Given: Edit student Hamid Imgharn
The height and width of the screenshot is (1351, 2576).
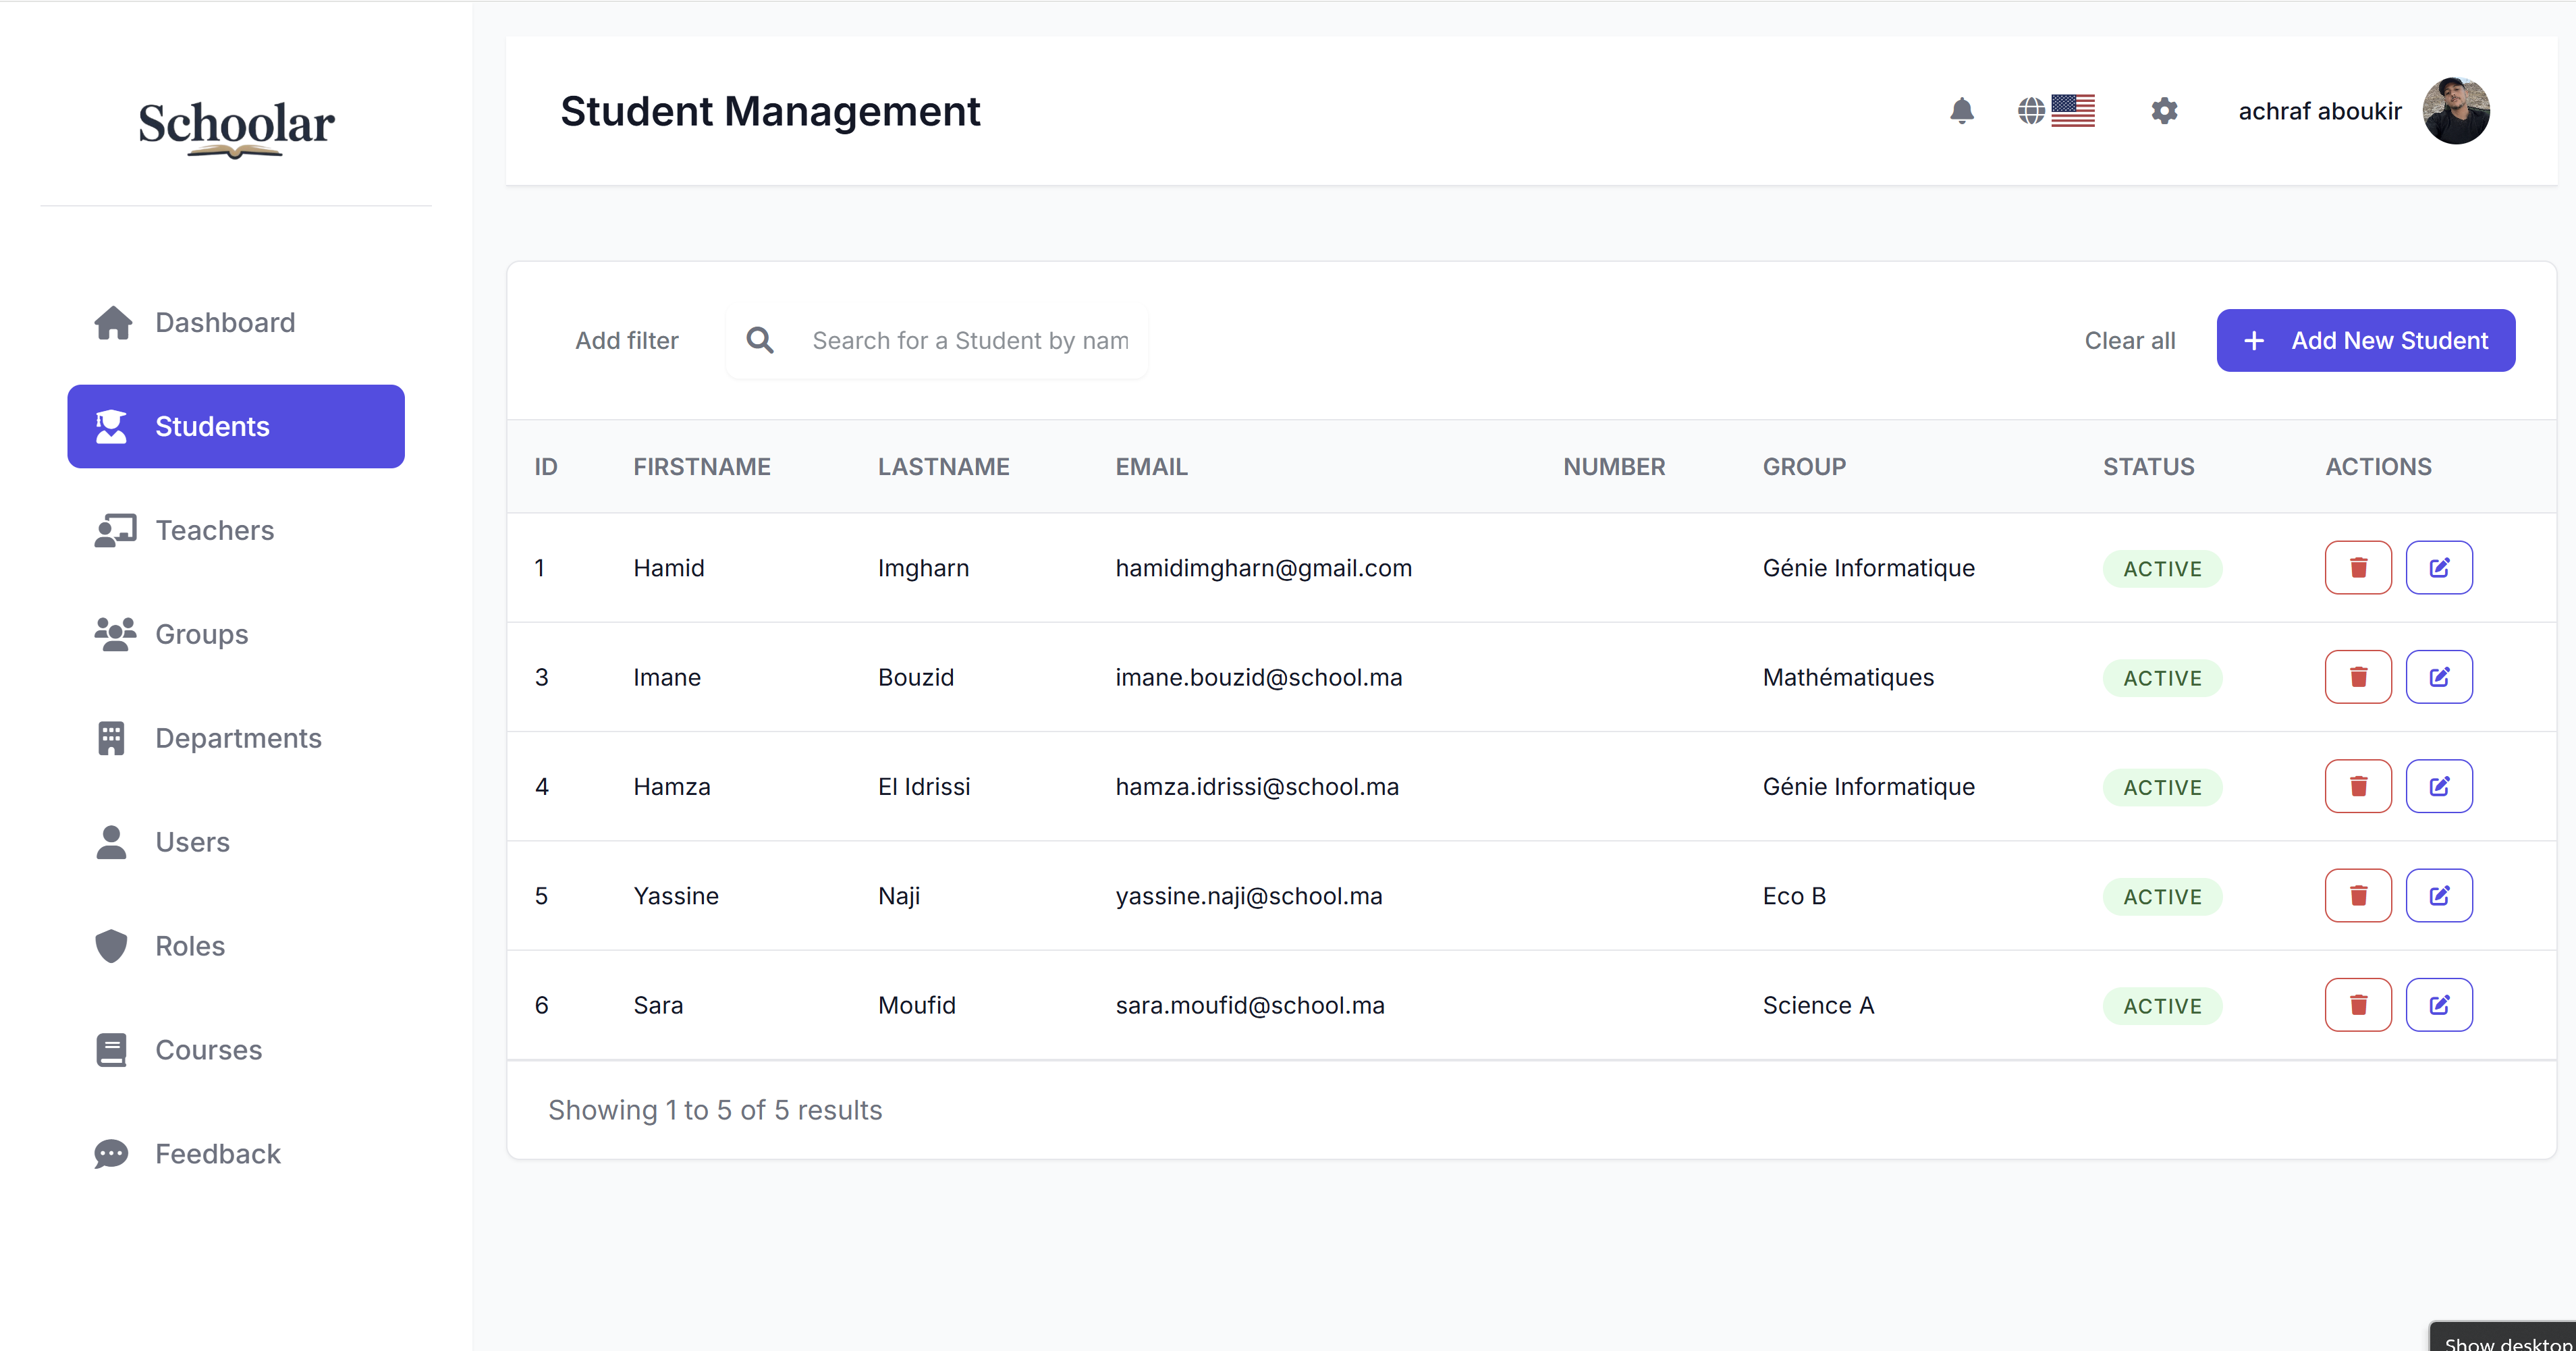Looking at the screenshot, I should click(2439, 568).
